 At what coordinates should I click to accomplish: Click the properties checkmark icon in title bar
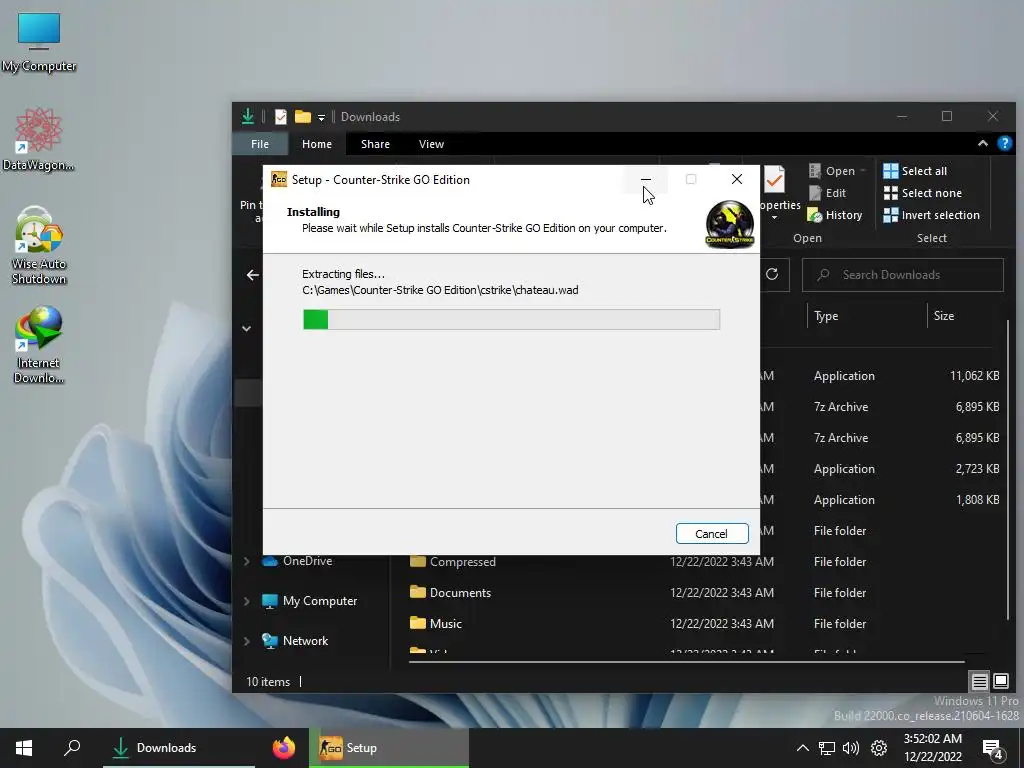coord(281,117)
